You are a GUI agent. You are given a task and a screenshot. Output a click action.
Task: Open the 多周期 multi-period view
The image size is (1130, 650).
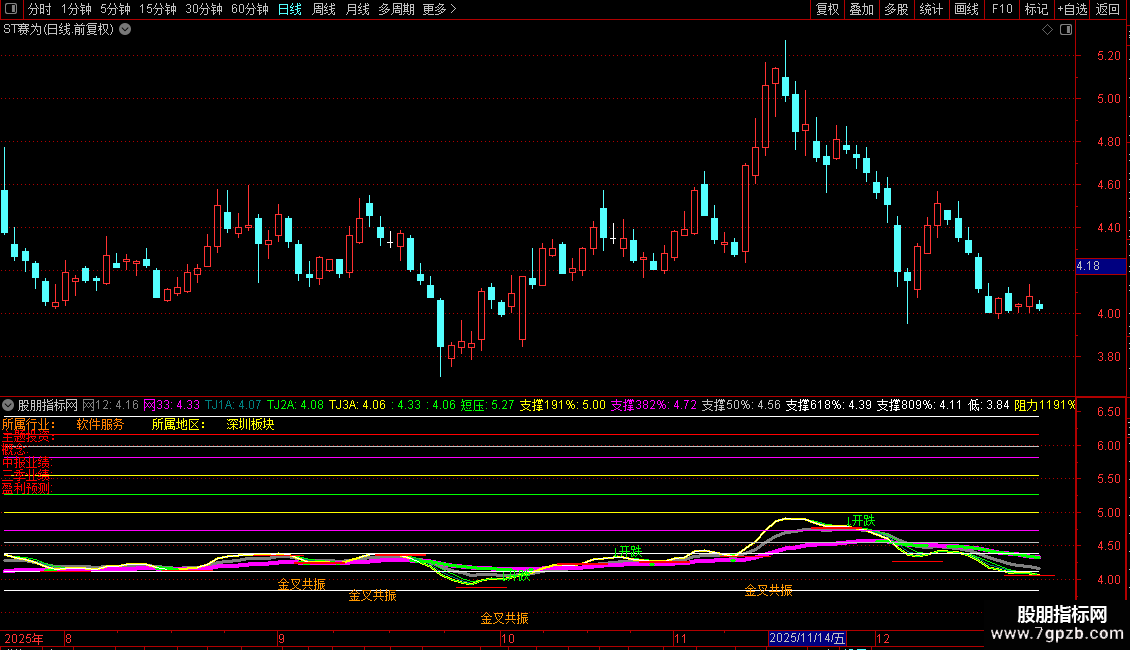pos(395,10)
